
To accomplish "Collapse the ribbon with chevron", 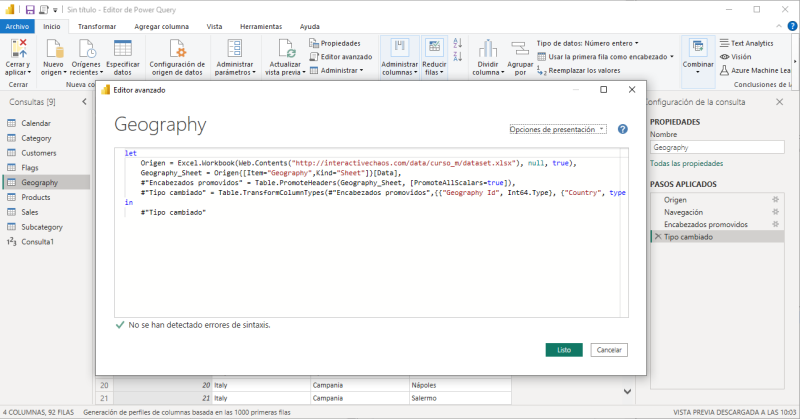I will click(779, 26).
